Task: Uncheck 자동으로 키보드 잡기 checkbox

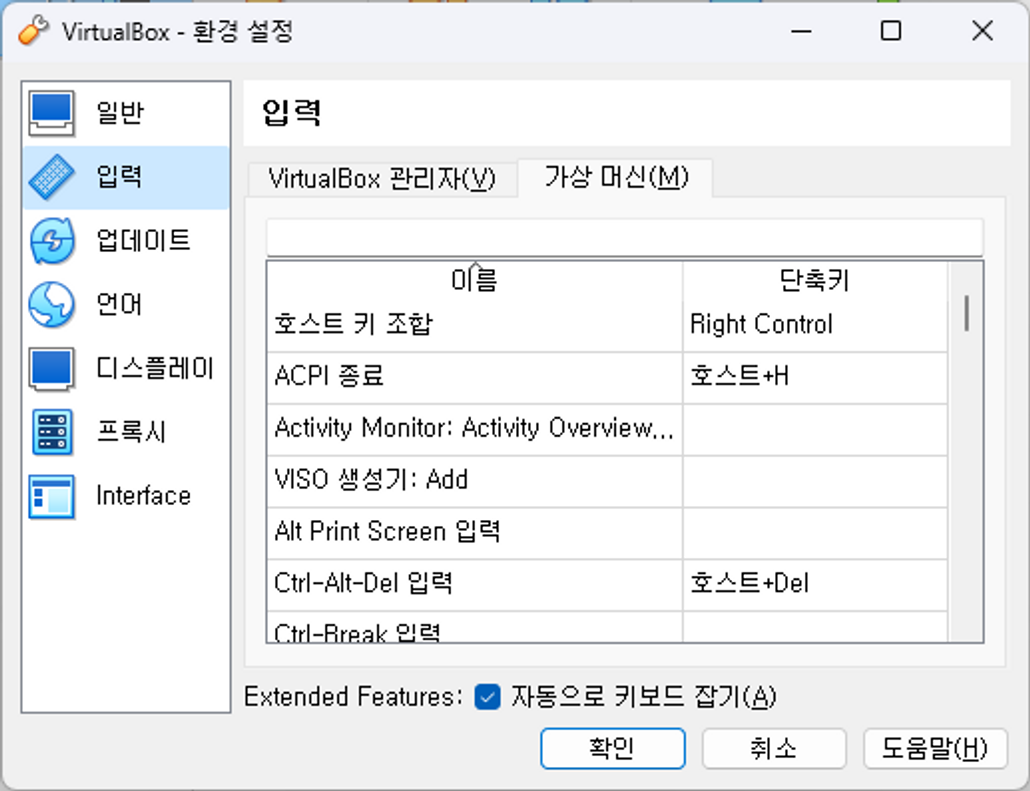Action: click(487, 697)
